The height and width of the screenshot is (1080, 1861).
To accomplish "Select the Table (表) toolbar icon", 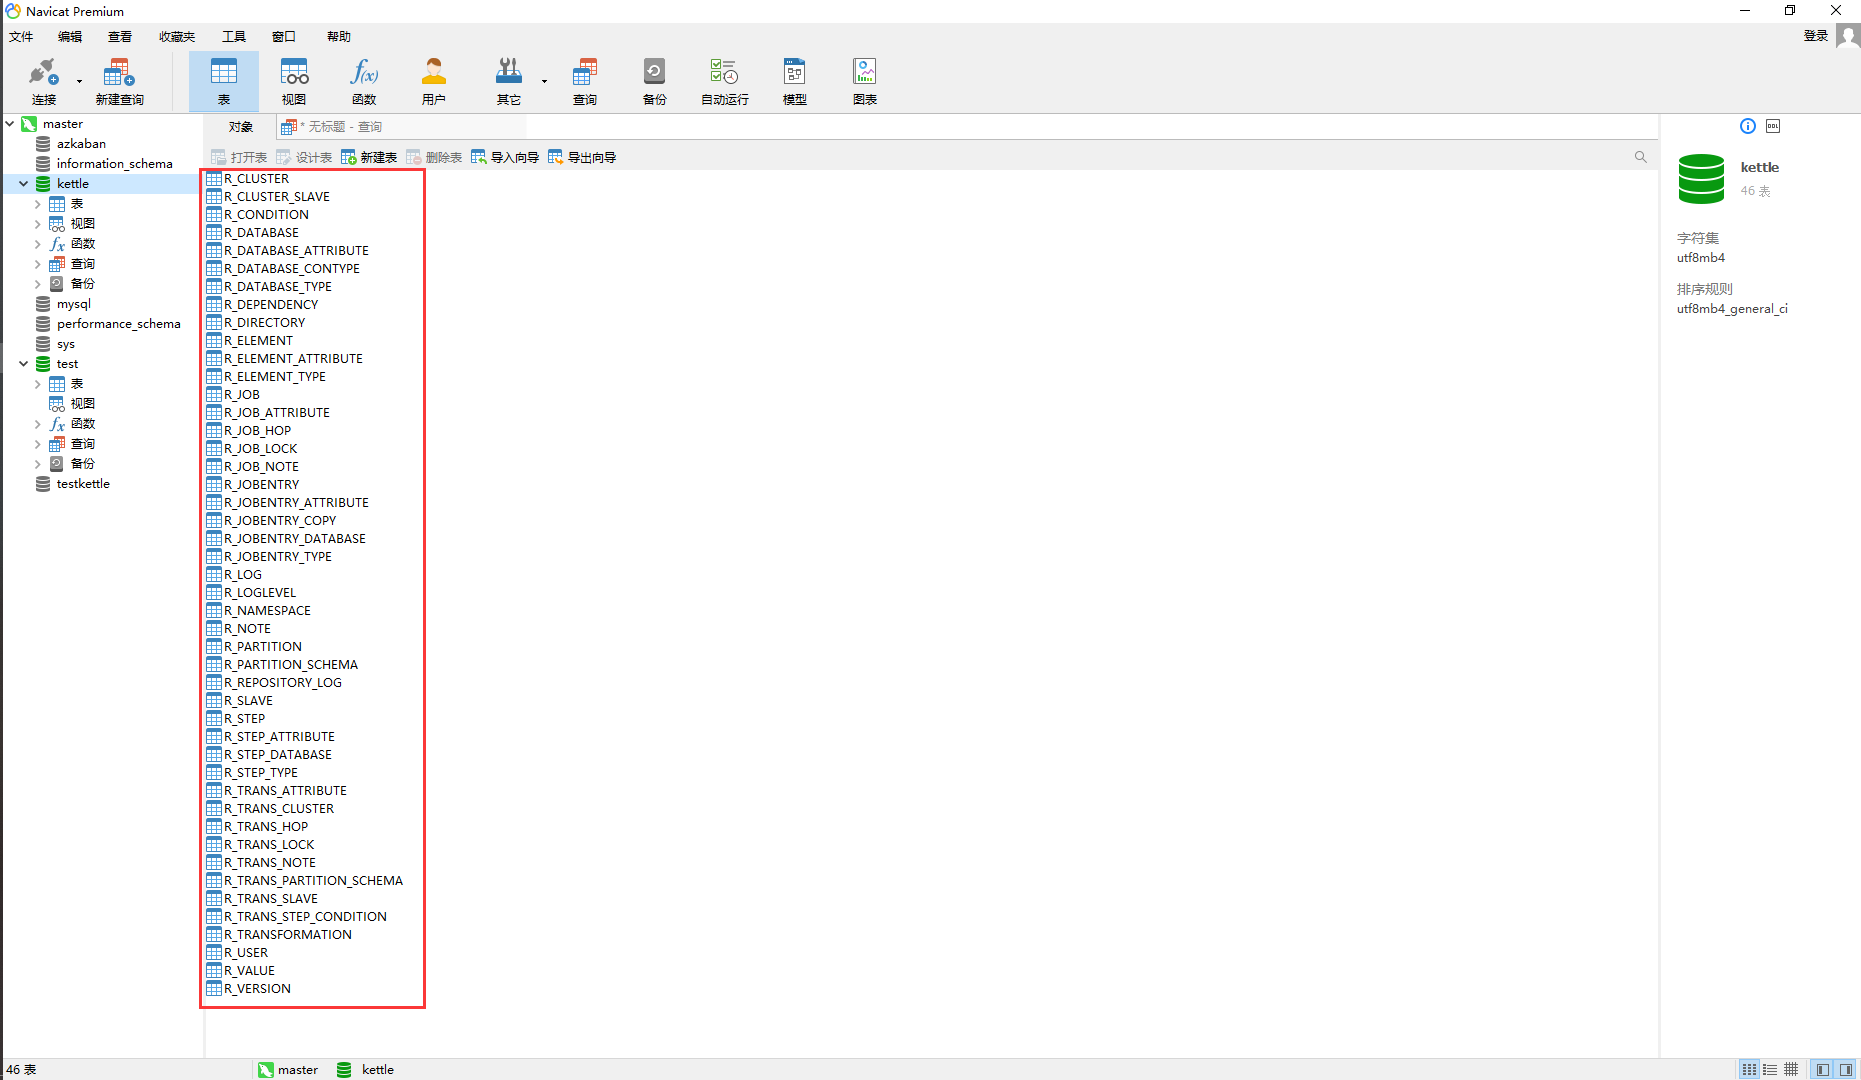I will [224, 81].
